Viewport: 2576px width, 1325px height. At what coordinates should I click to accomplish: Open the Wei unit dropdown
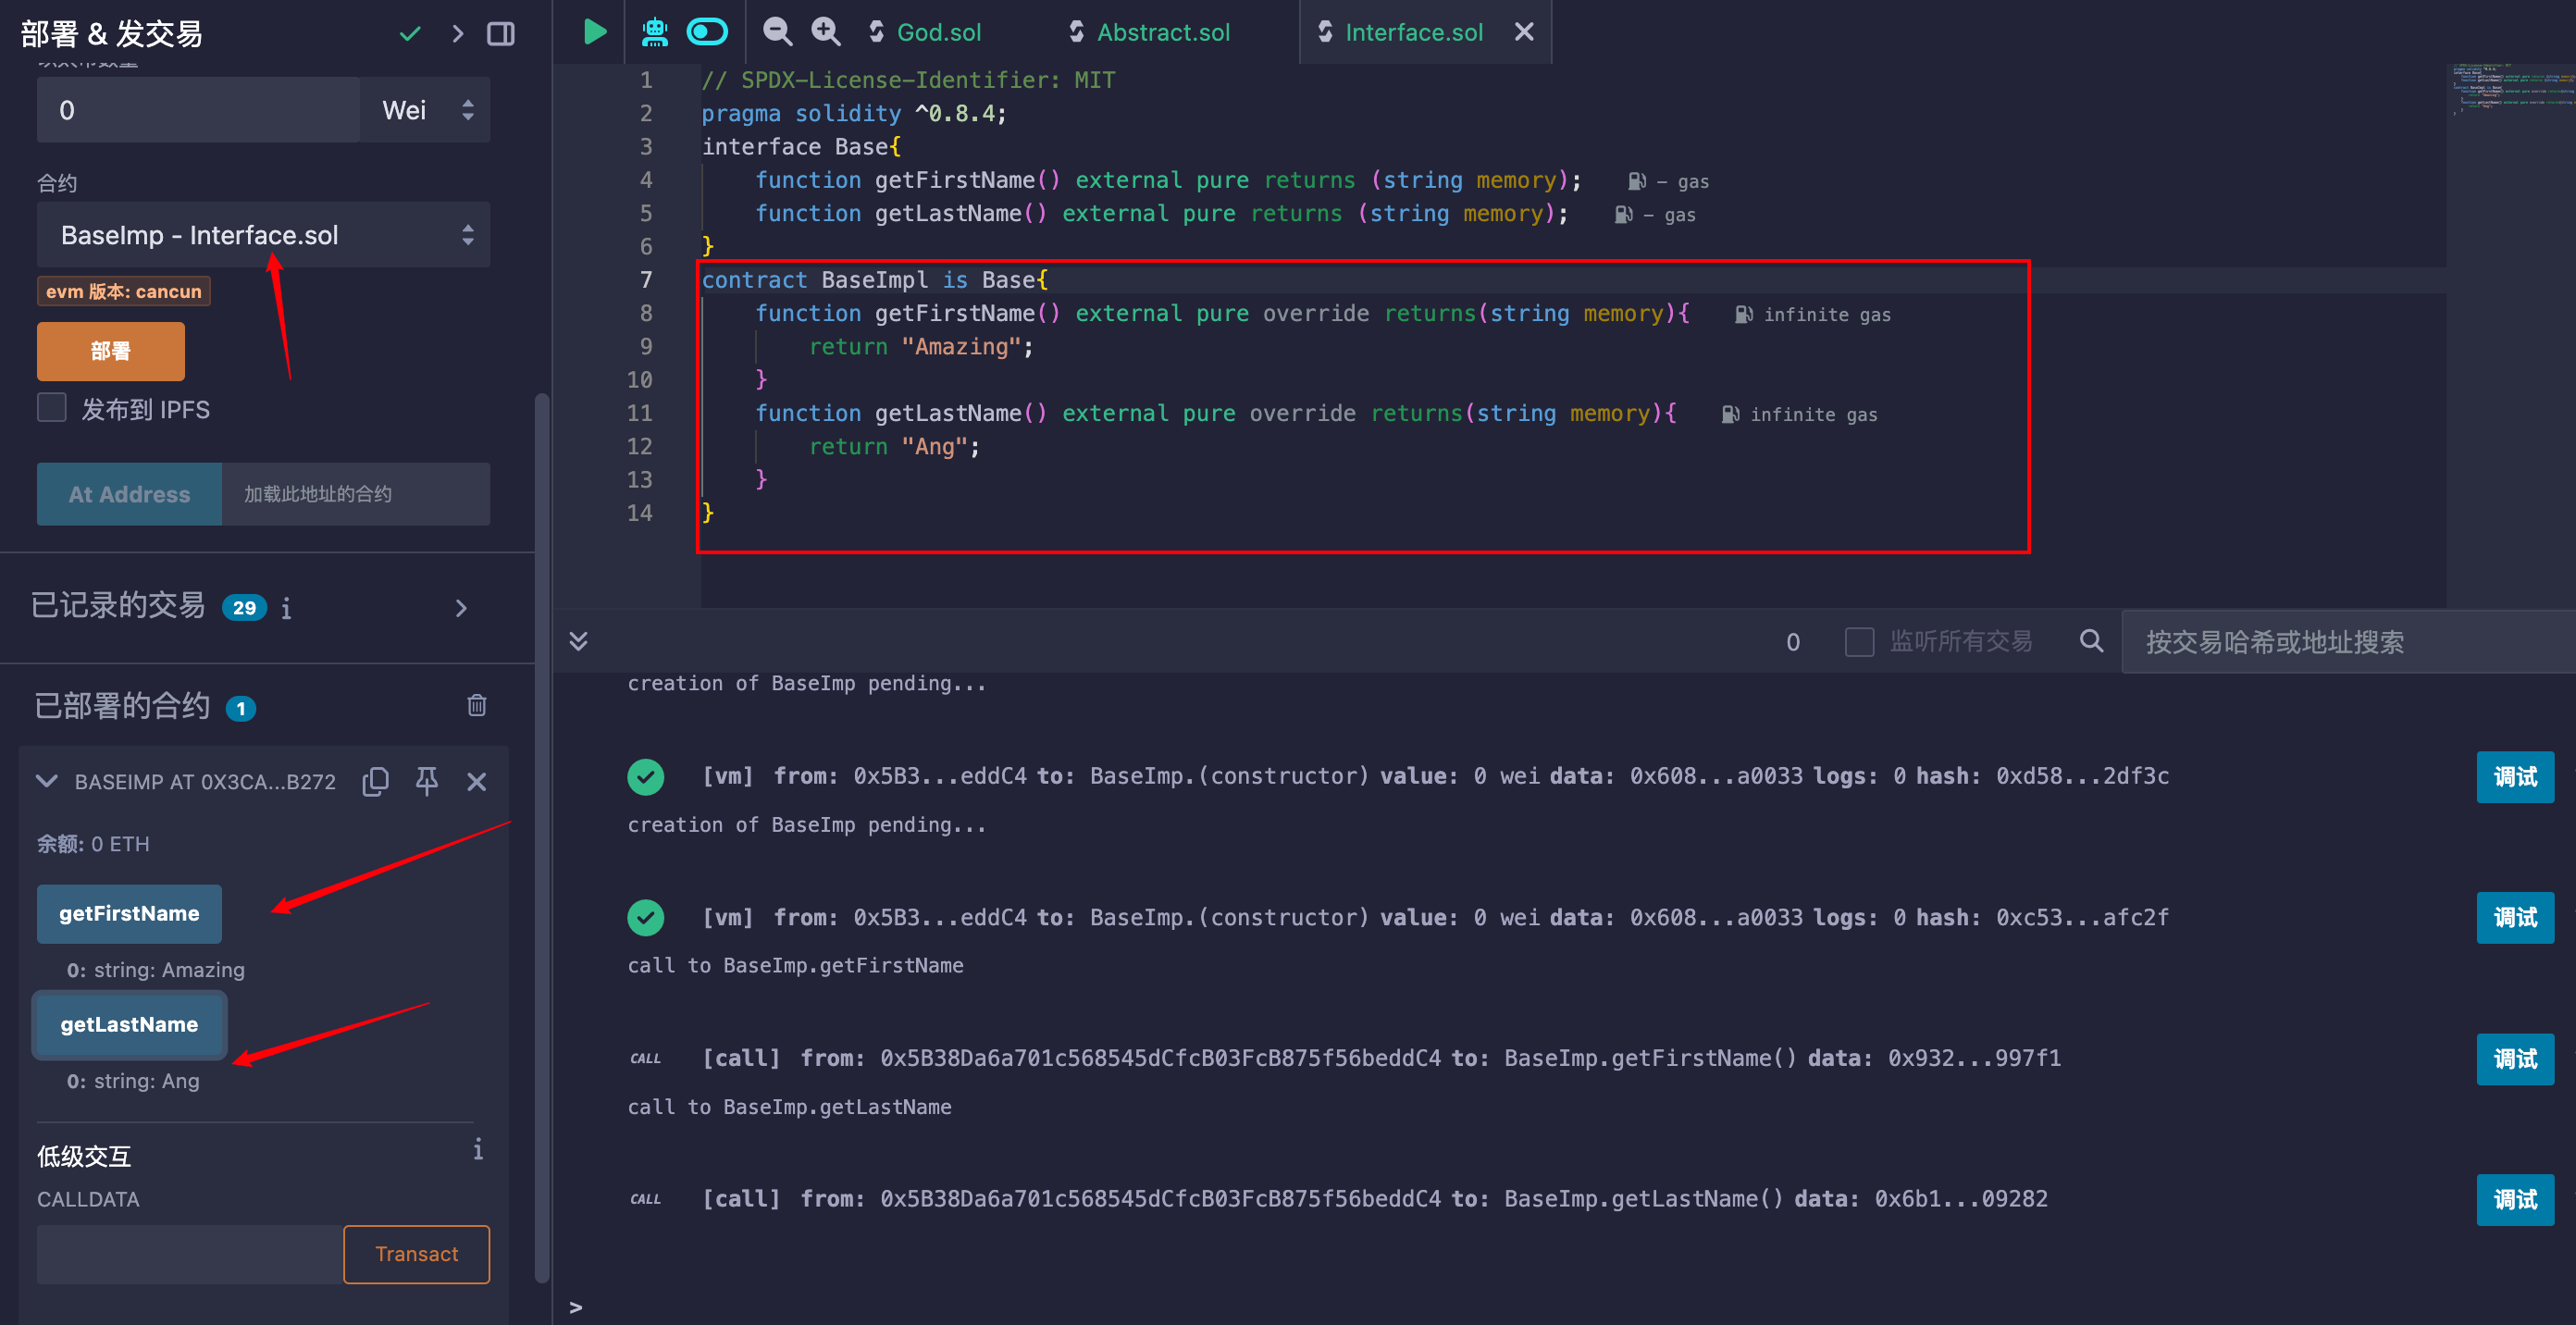click(425, 110)
